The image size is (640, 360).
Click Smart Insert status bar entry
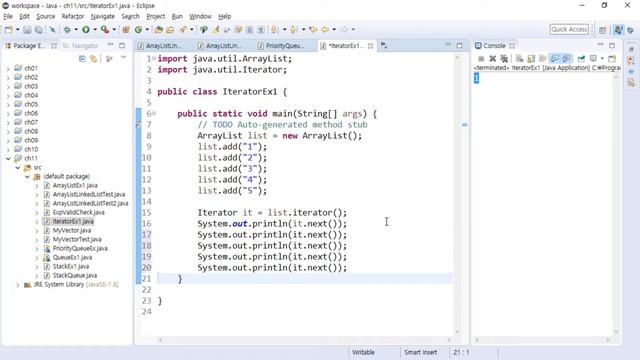tap(420, 352)
